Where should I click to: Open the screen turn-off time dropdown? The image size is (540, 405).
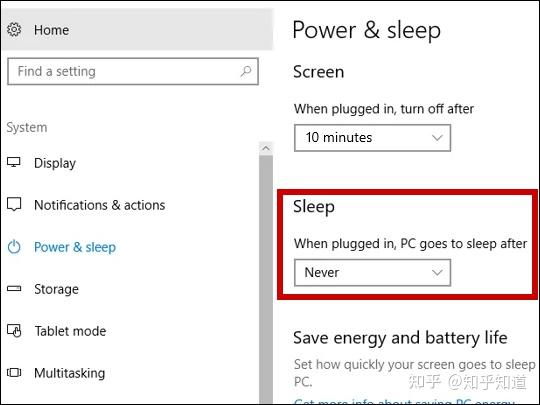coord(372,138)
